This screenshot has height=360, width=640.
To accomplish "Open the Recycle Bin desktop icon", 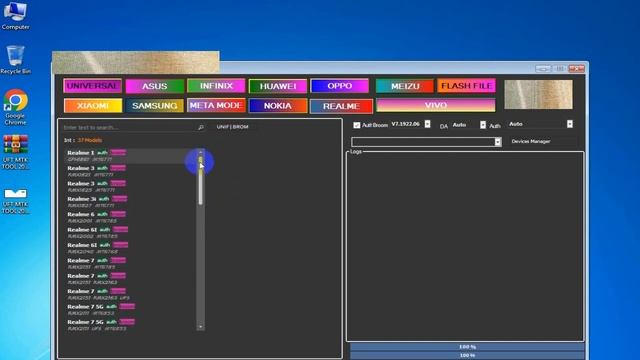I will 15,60.
